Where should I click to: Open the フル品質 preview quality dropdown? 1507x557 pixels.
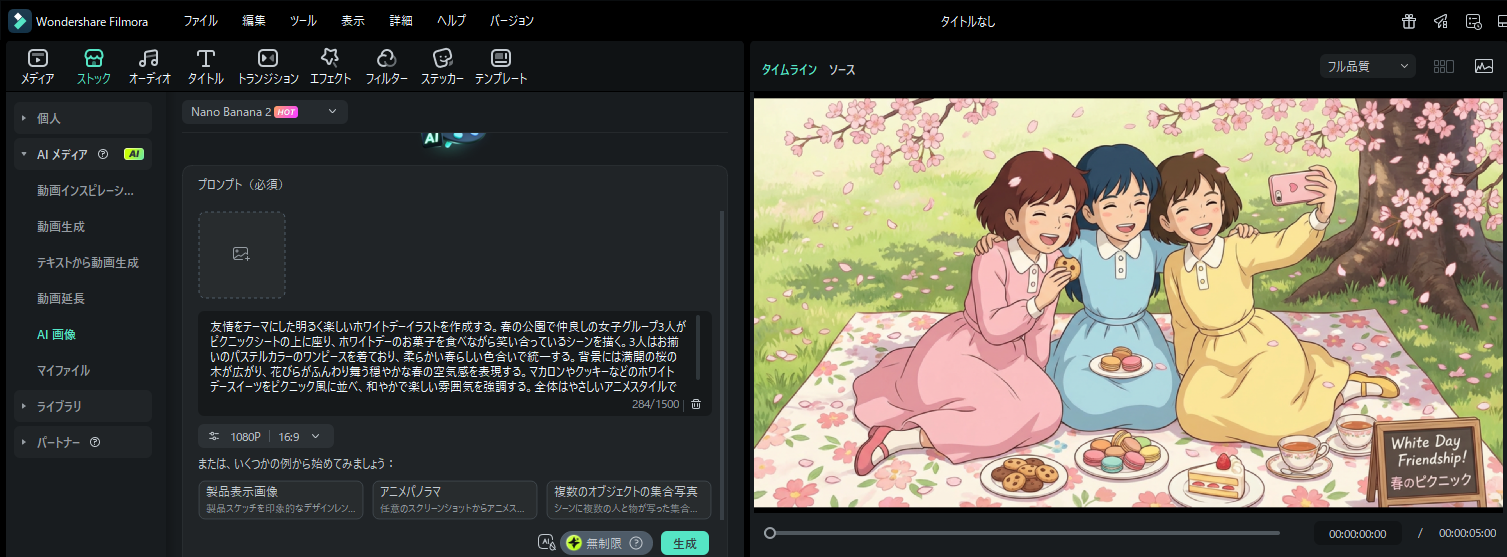[1367, 66]
